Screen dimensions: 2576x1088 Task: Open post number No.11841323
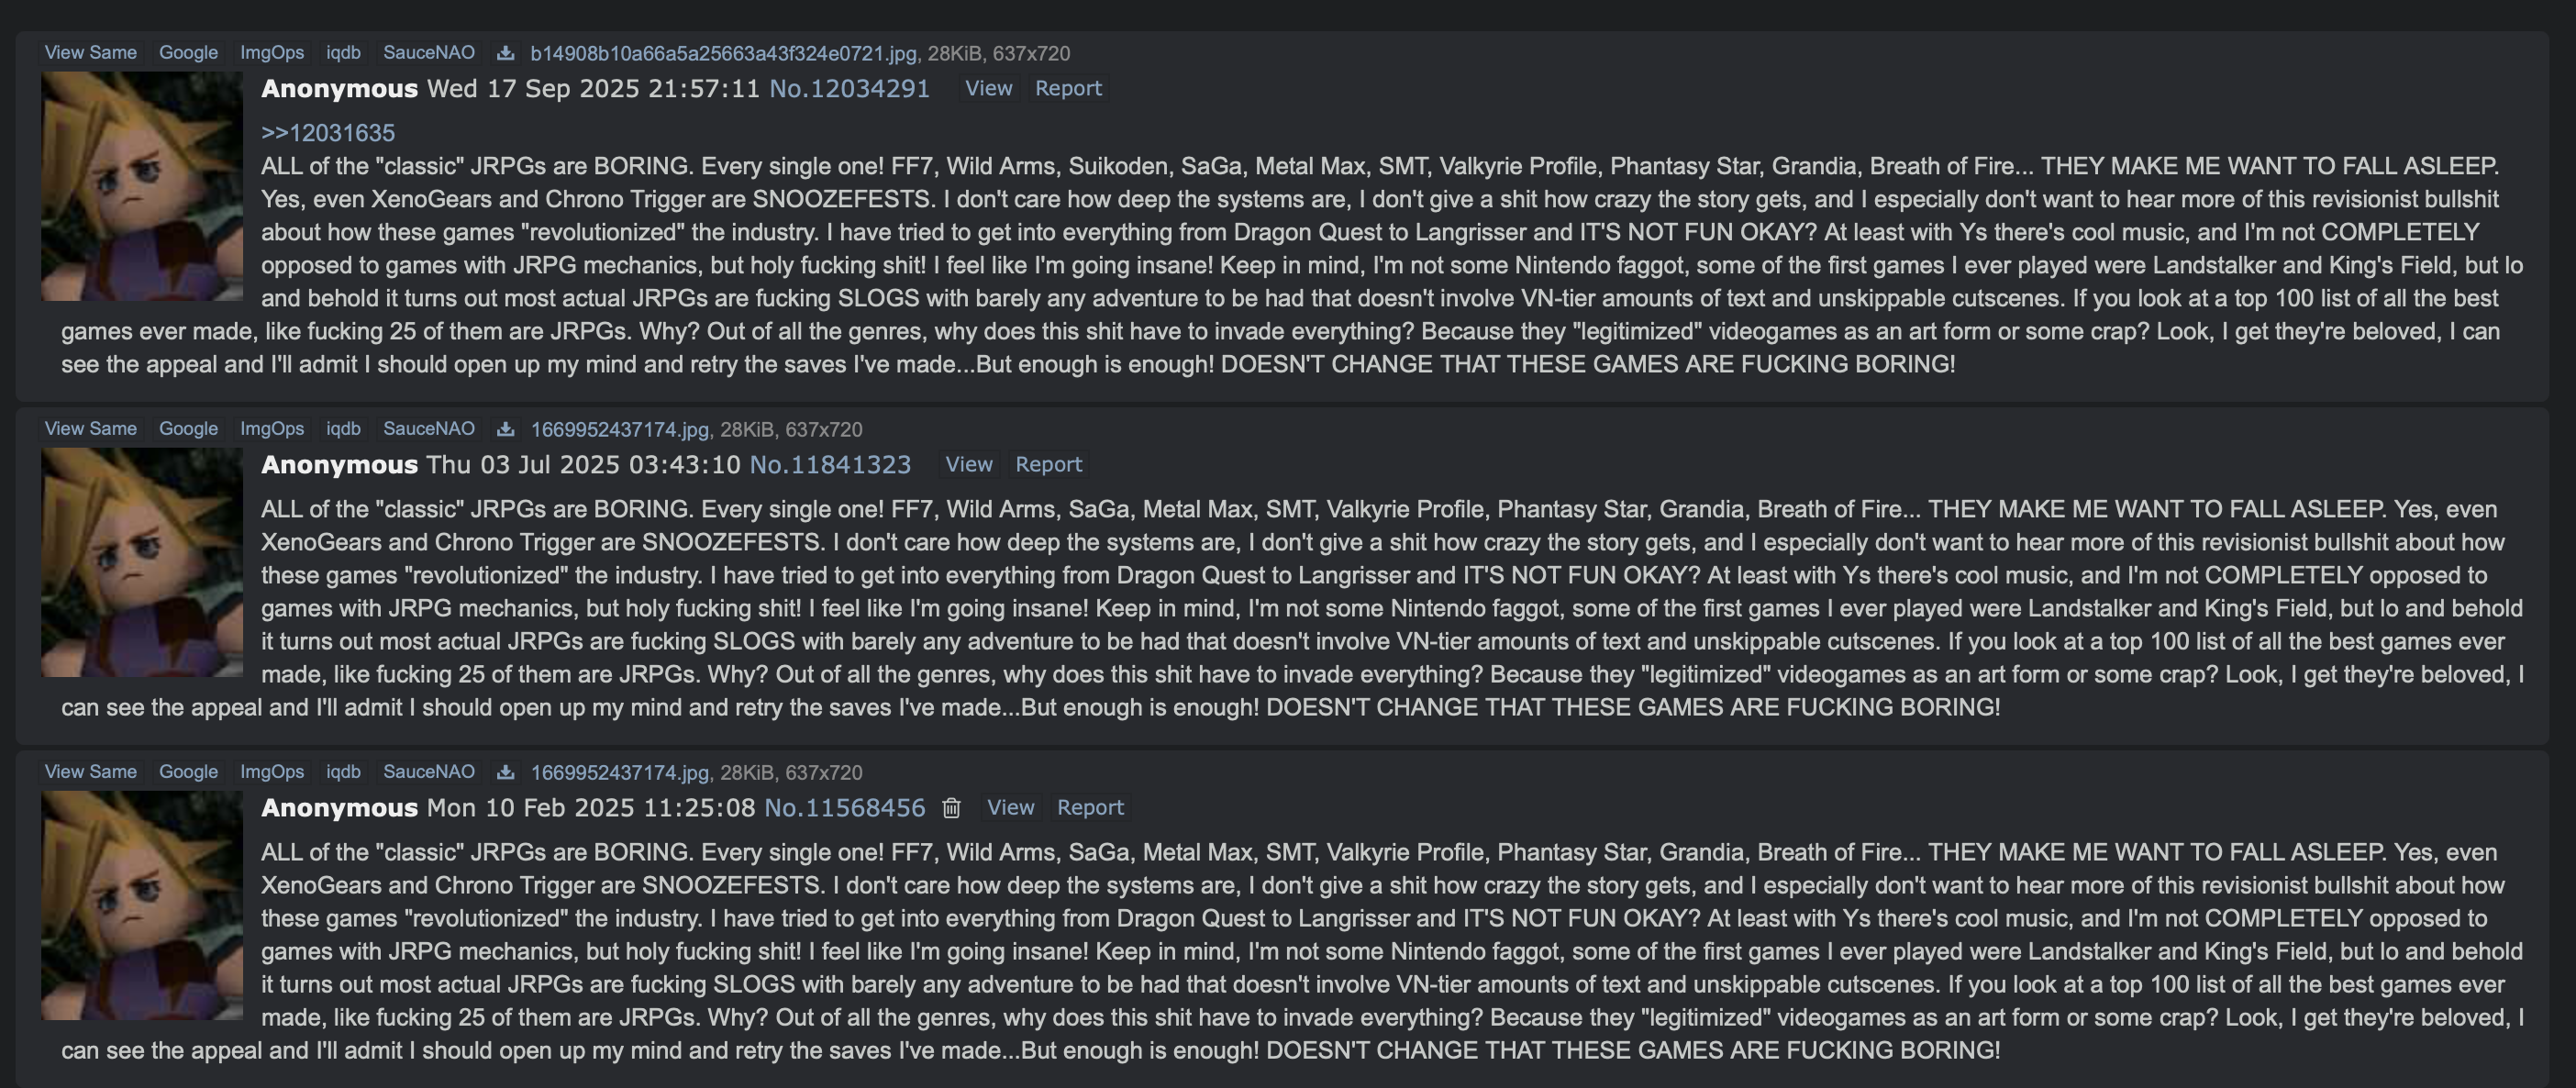pyautogui.click(x=830, y=465)
